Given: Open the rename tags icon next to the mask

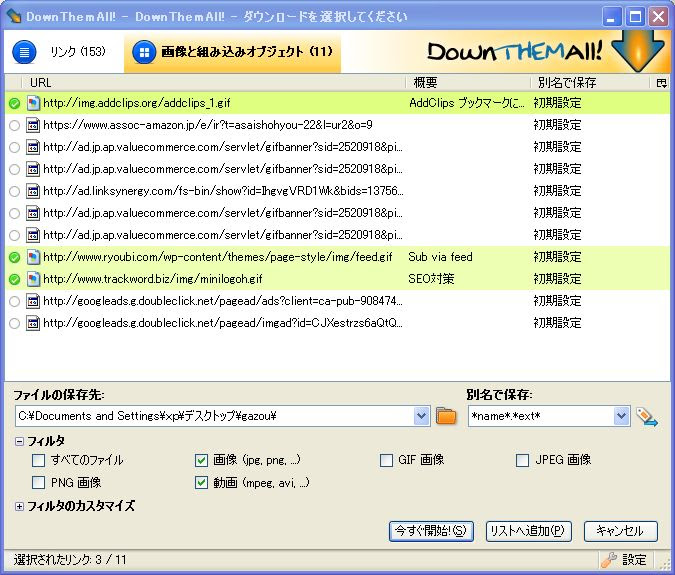Looking at the screenshot, I should pos(647,417).
